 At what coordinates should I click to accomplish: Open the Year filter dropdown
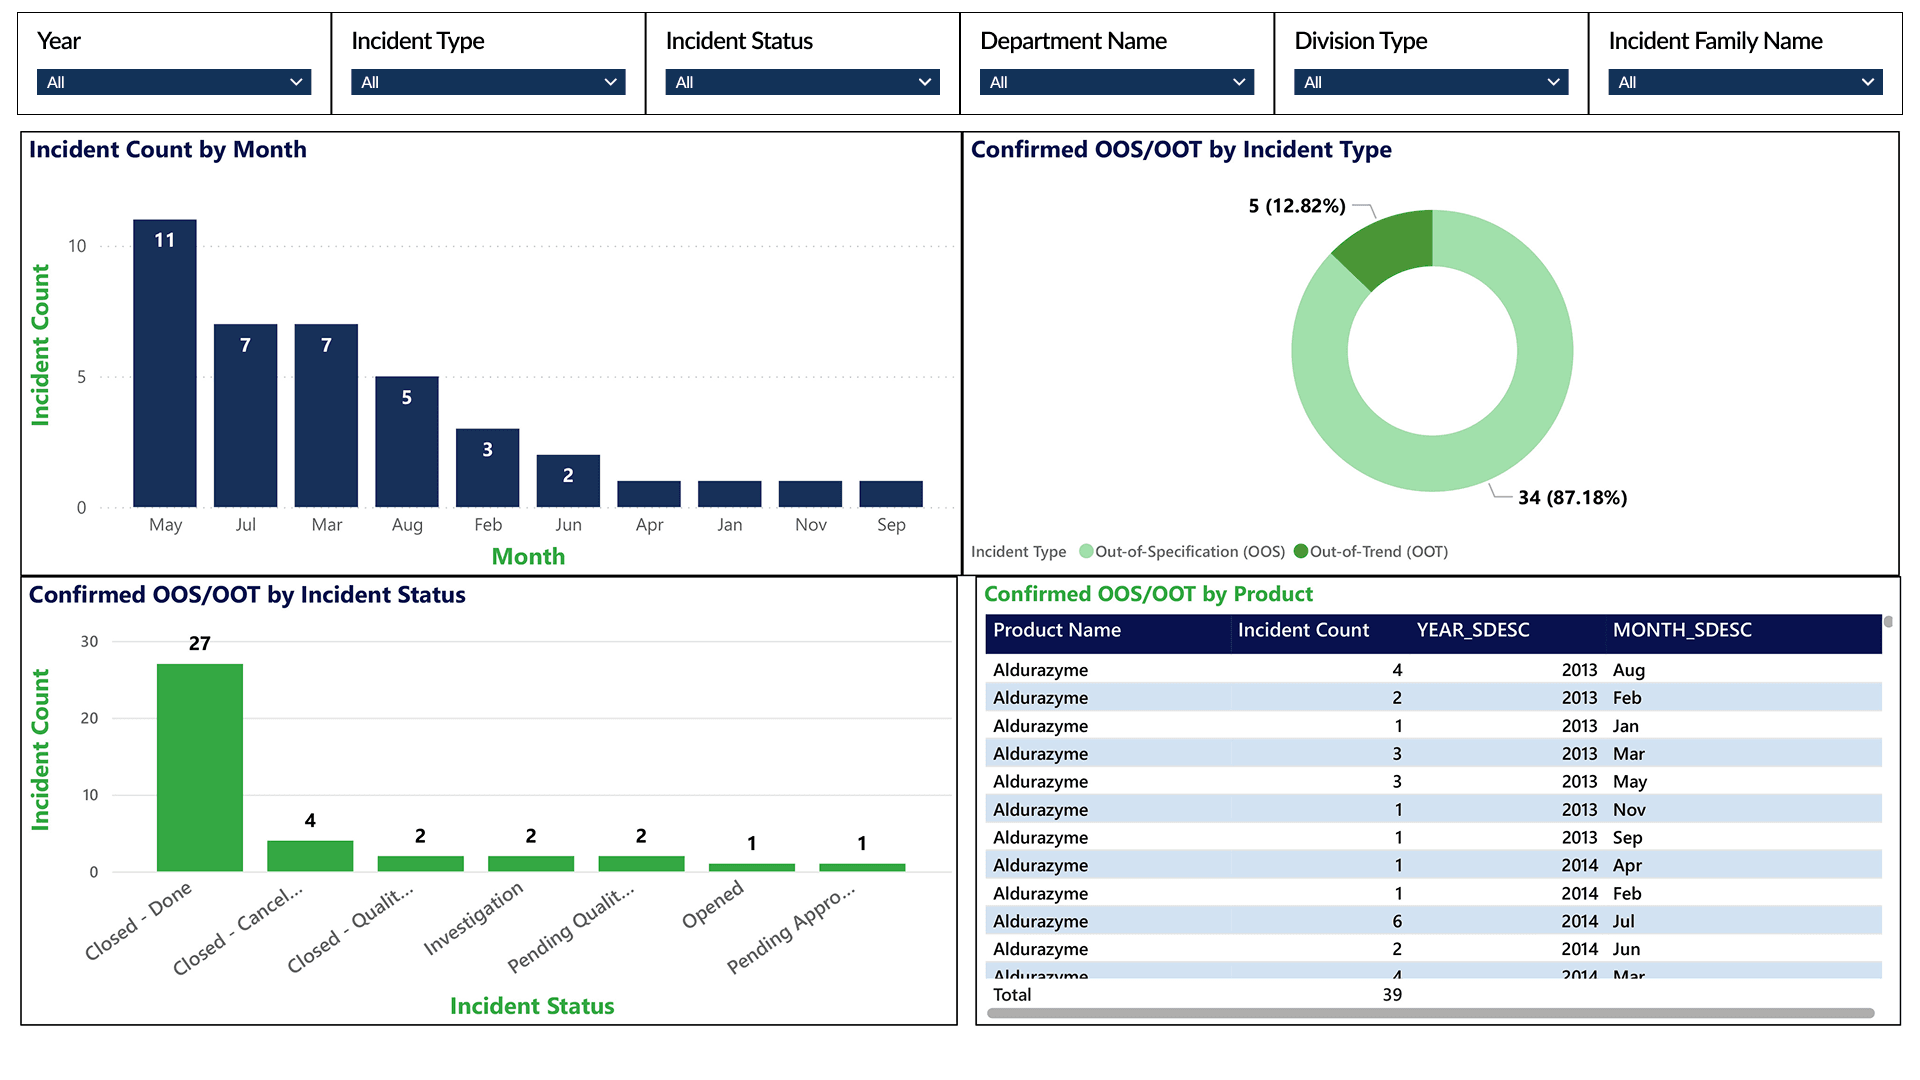(173, 82)
